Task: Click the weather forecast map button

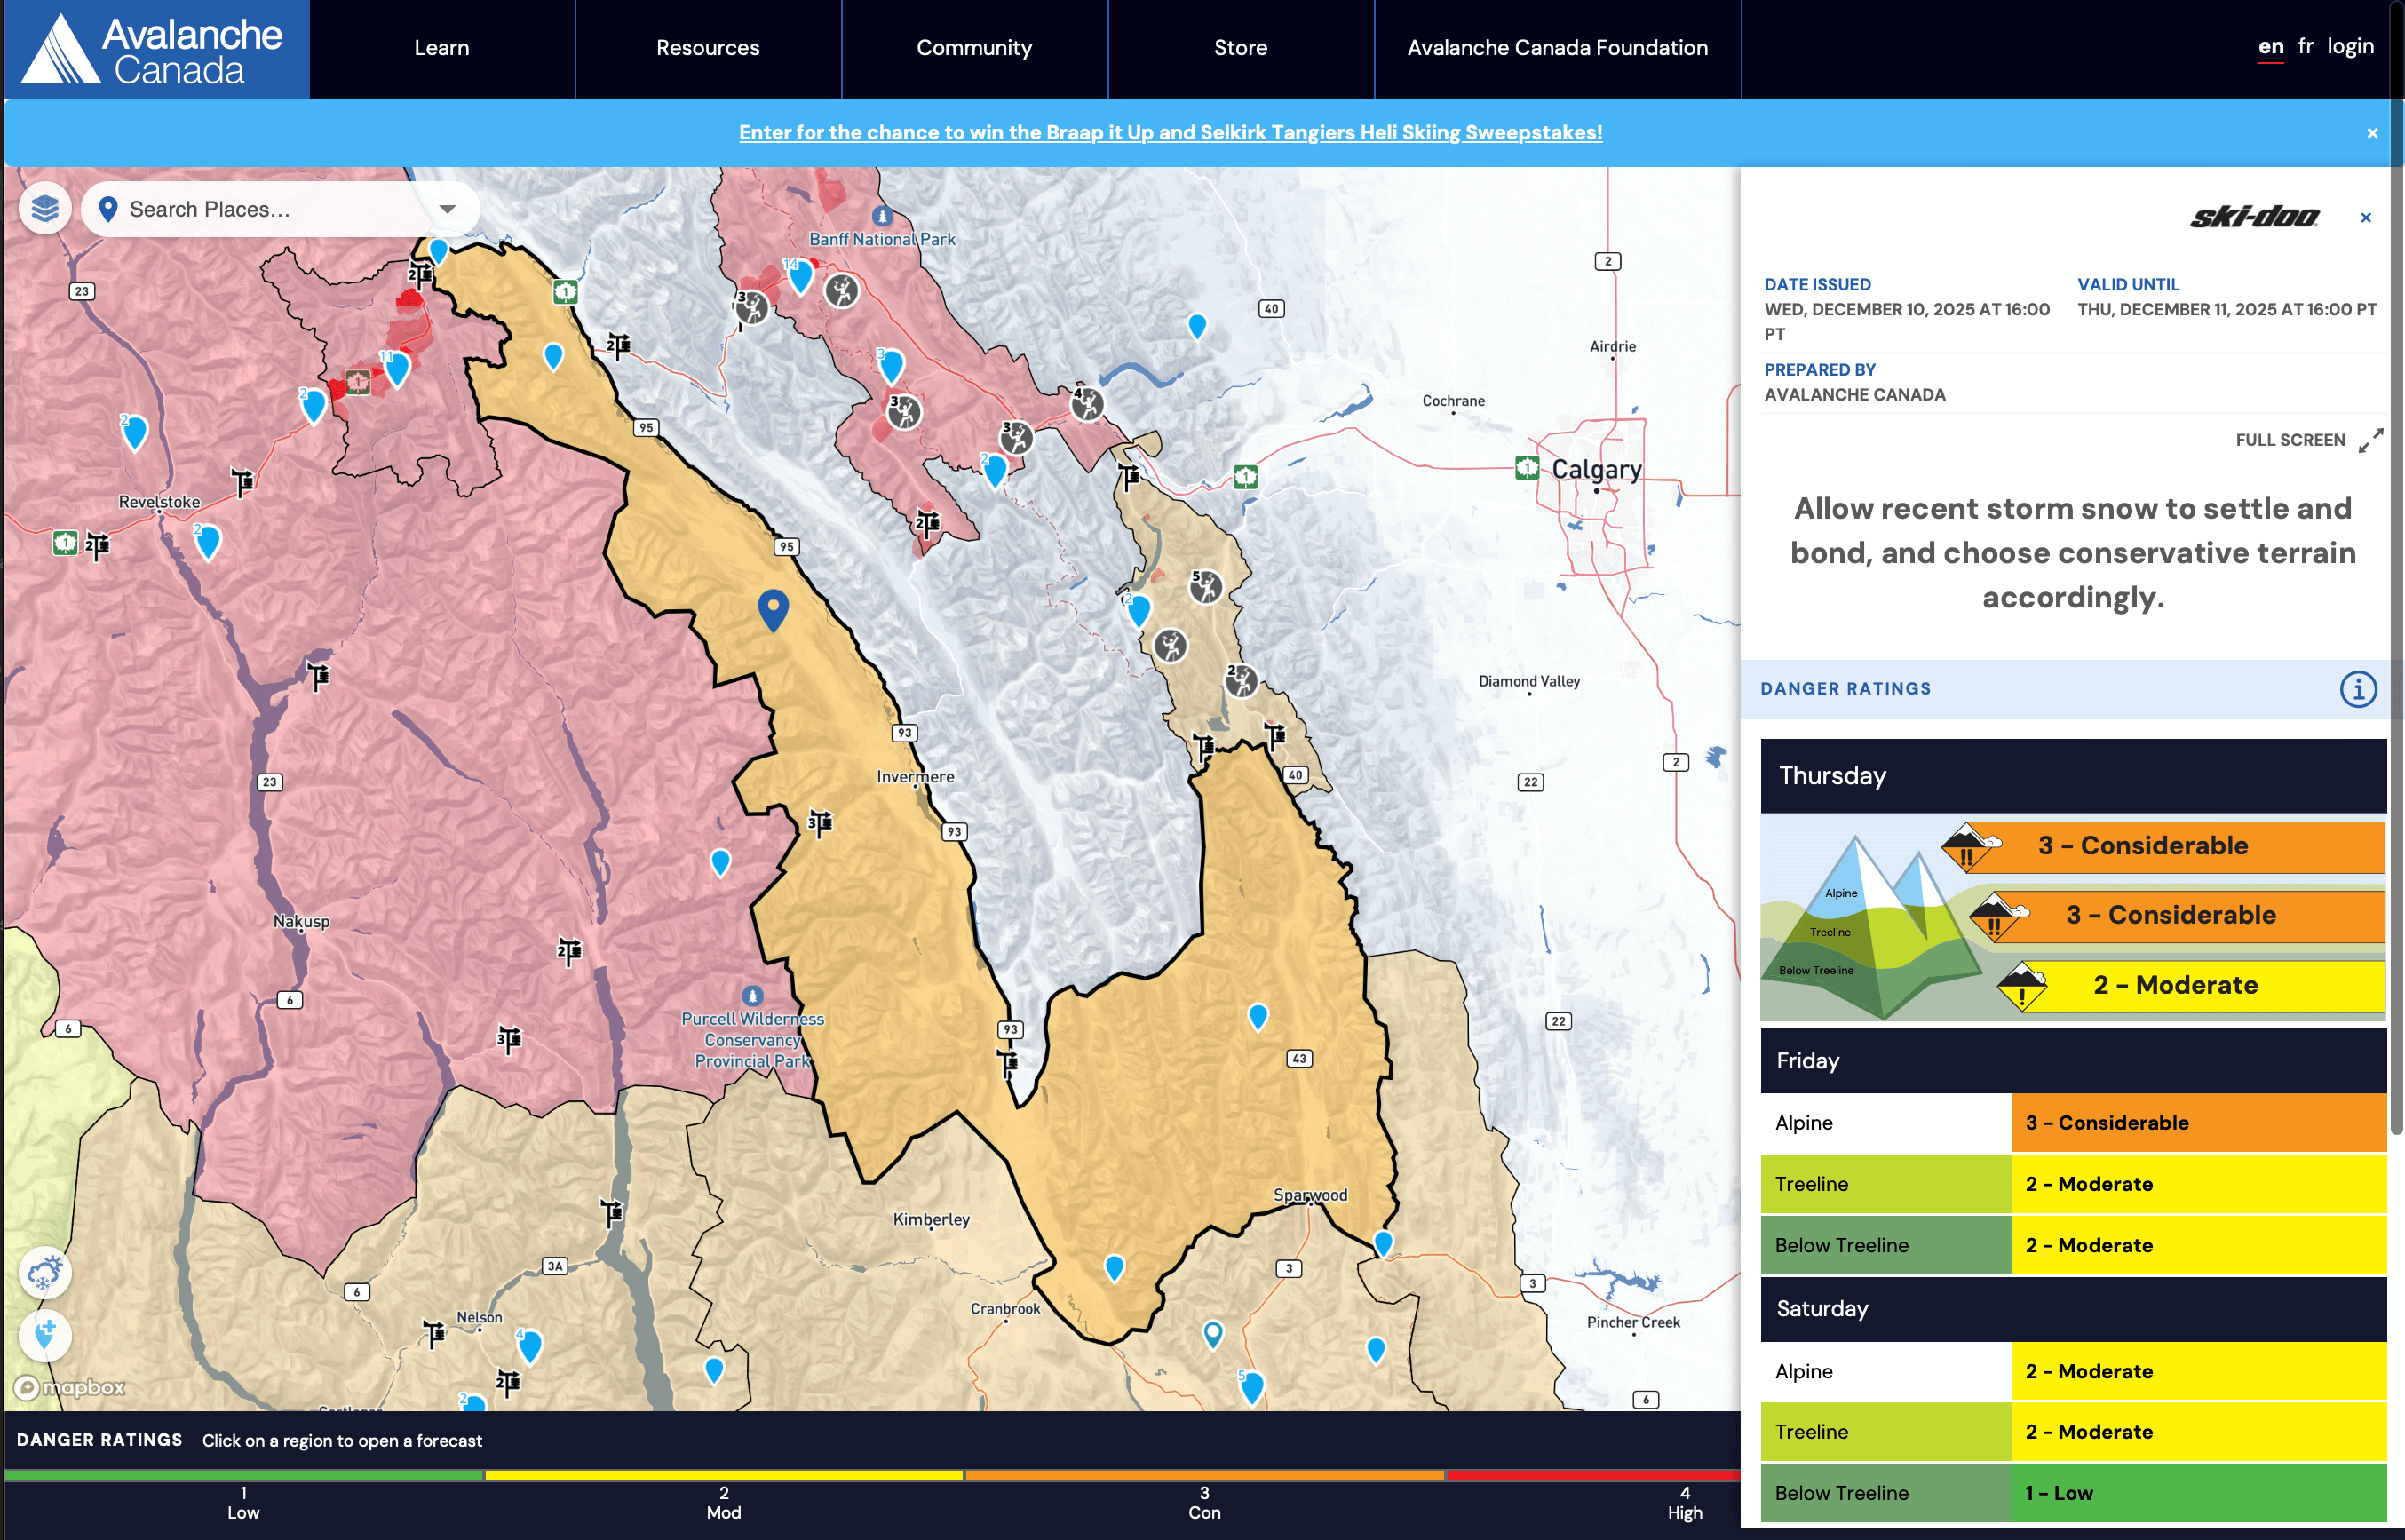Action: click(45, 1273)
